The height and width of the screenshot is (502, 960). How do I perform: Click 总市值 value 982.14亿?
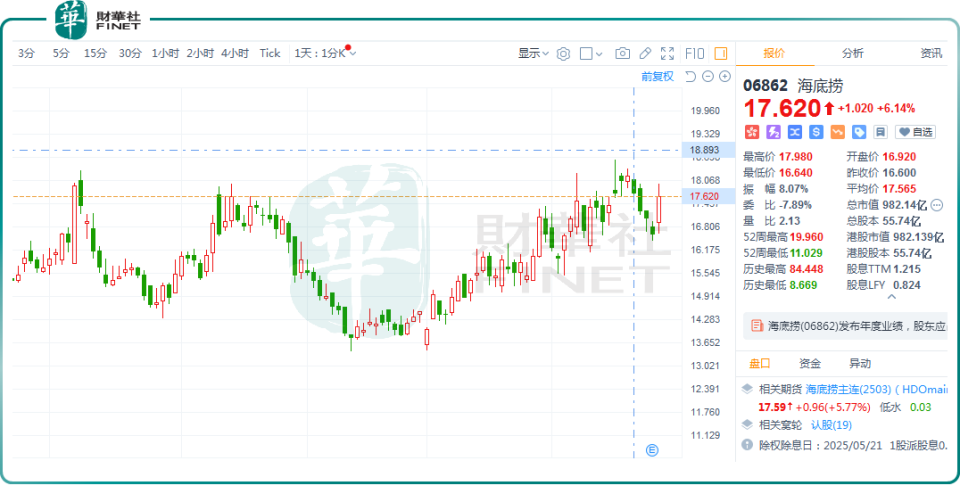905,205
